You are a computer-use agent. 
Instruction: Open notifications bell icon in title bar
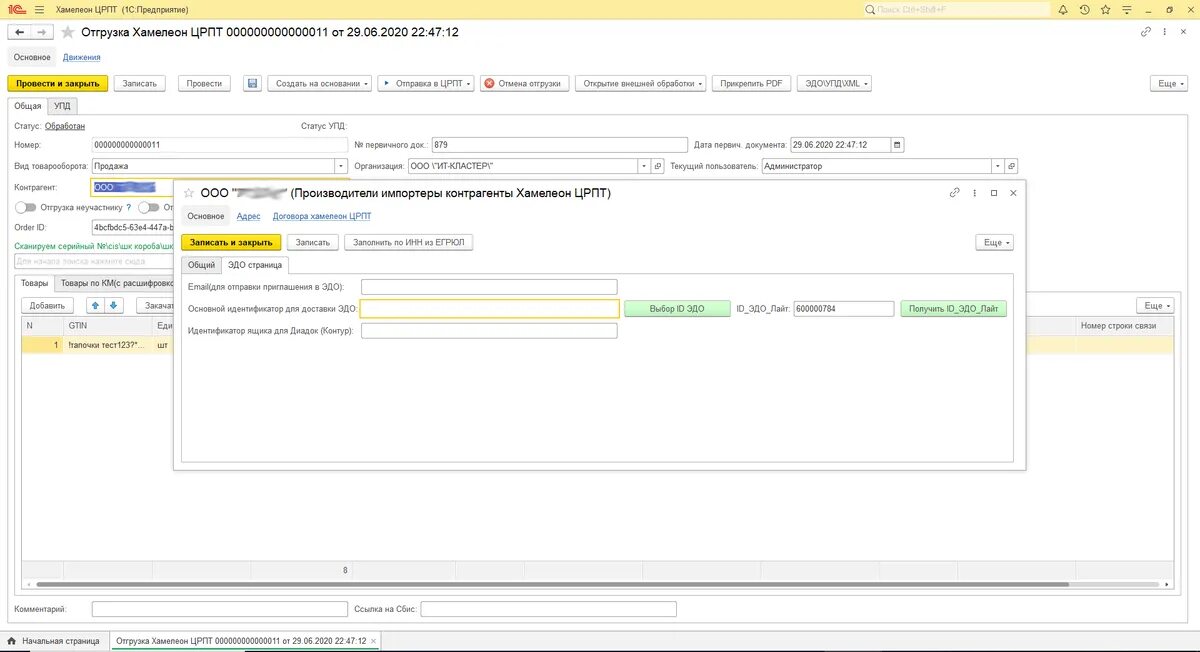click(x=1065, y=9)
